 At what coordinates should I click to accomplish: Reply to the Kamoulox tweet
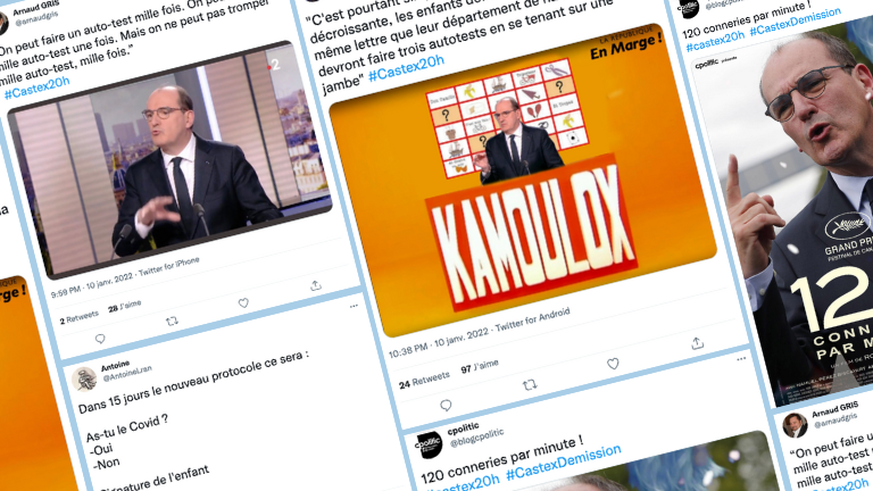pos(445,405)
